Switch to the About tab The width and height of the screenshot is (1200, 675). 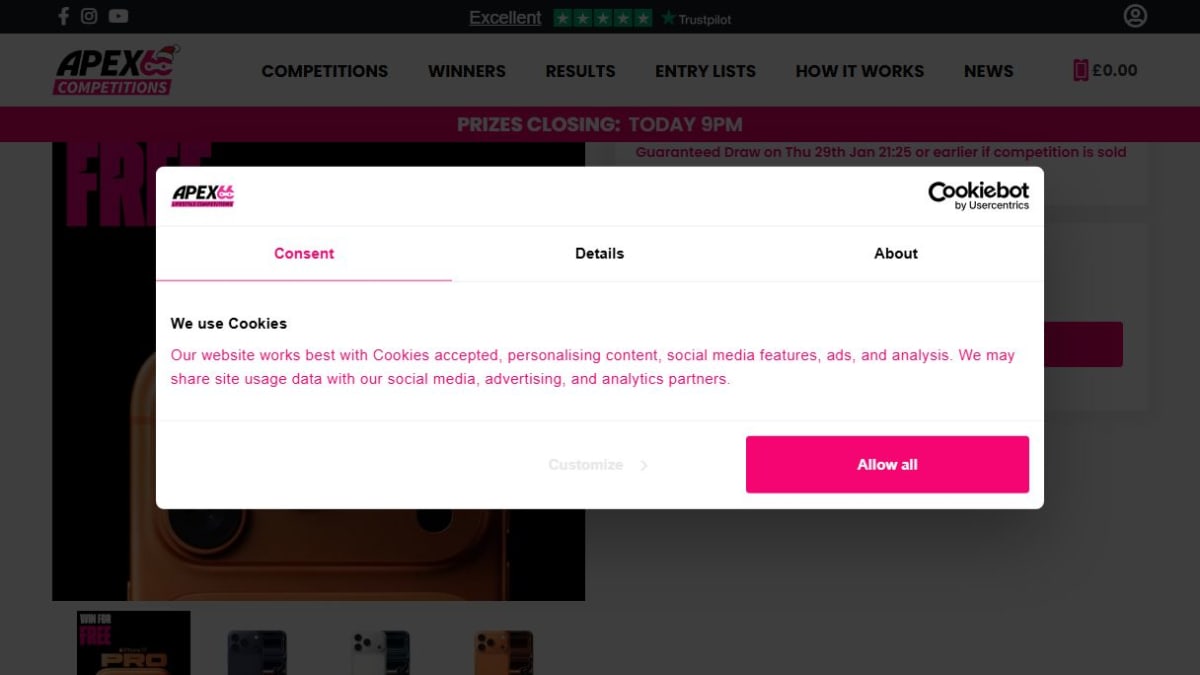896,254
